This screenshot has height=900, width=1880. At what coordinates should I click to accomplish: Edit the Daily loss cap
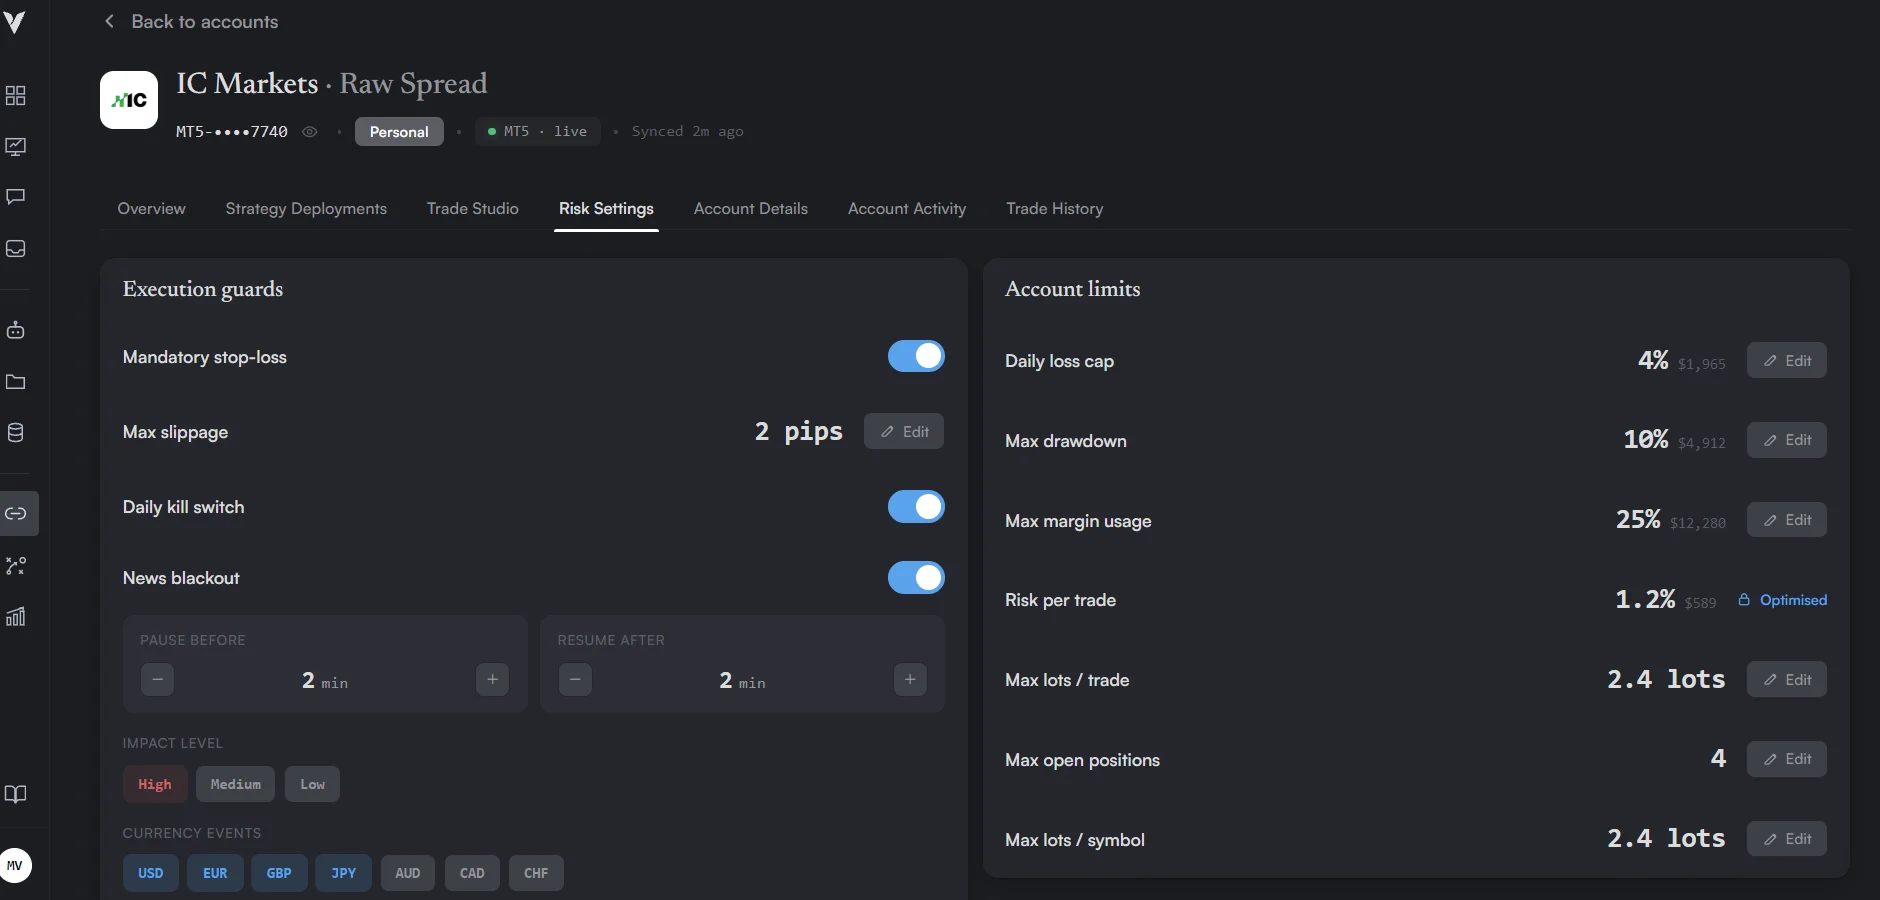1787,361
